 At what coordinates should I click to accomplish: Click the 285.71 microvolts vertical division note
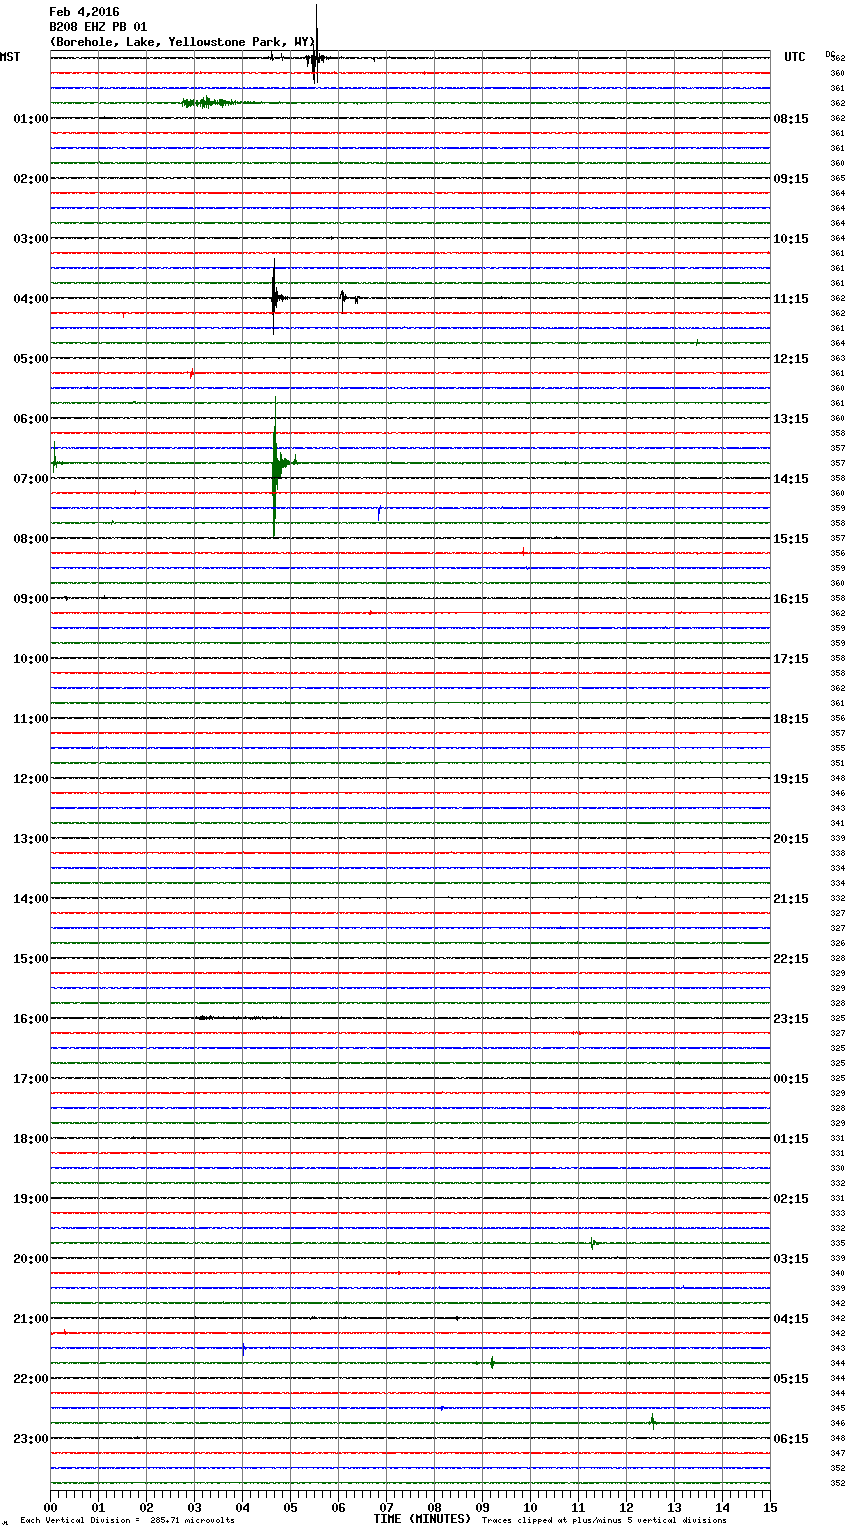coord(127,1521)
